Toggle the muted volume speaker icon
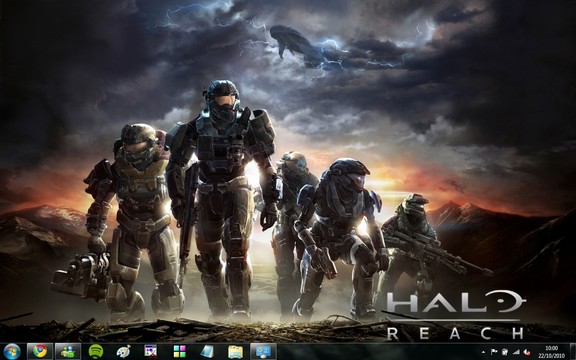Image resolution: width=576 pixels, height=360 pixels. click(x=526, y=352)
